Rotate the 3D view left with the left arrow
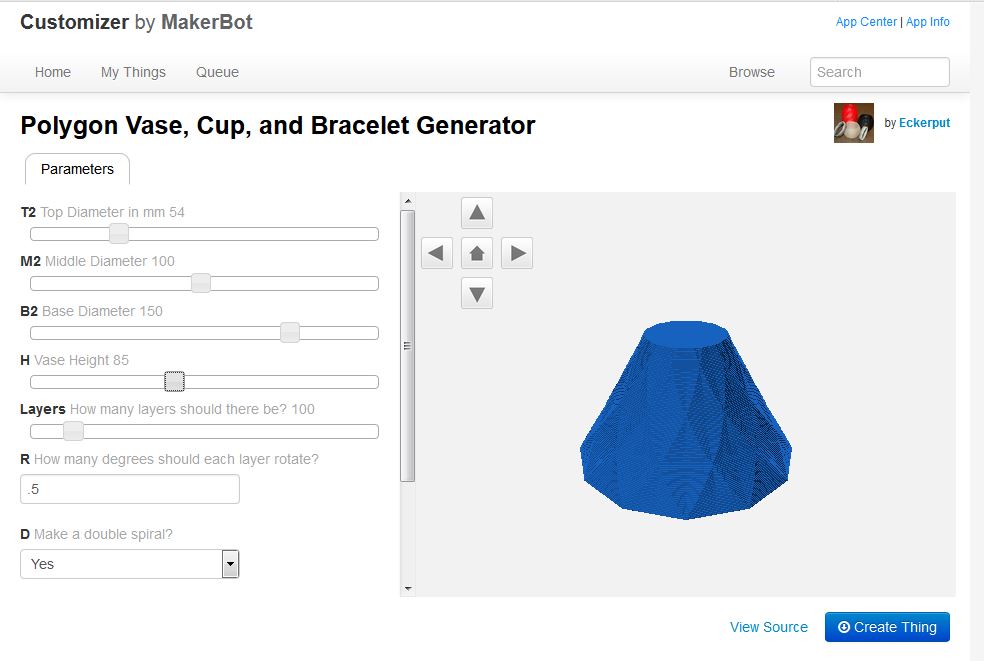This screenshot has height=661, width=984. click(437, 253)
